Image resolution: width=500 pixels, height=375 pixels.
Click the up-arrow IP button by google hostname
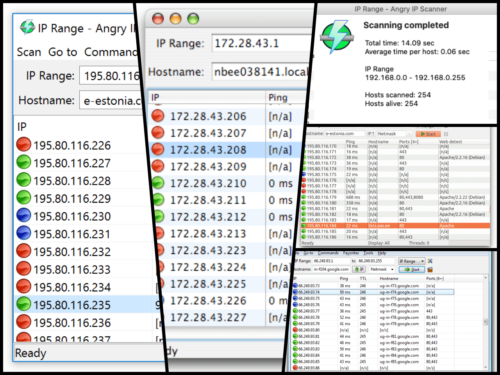[x=359, y=269]
